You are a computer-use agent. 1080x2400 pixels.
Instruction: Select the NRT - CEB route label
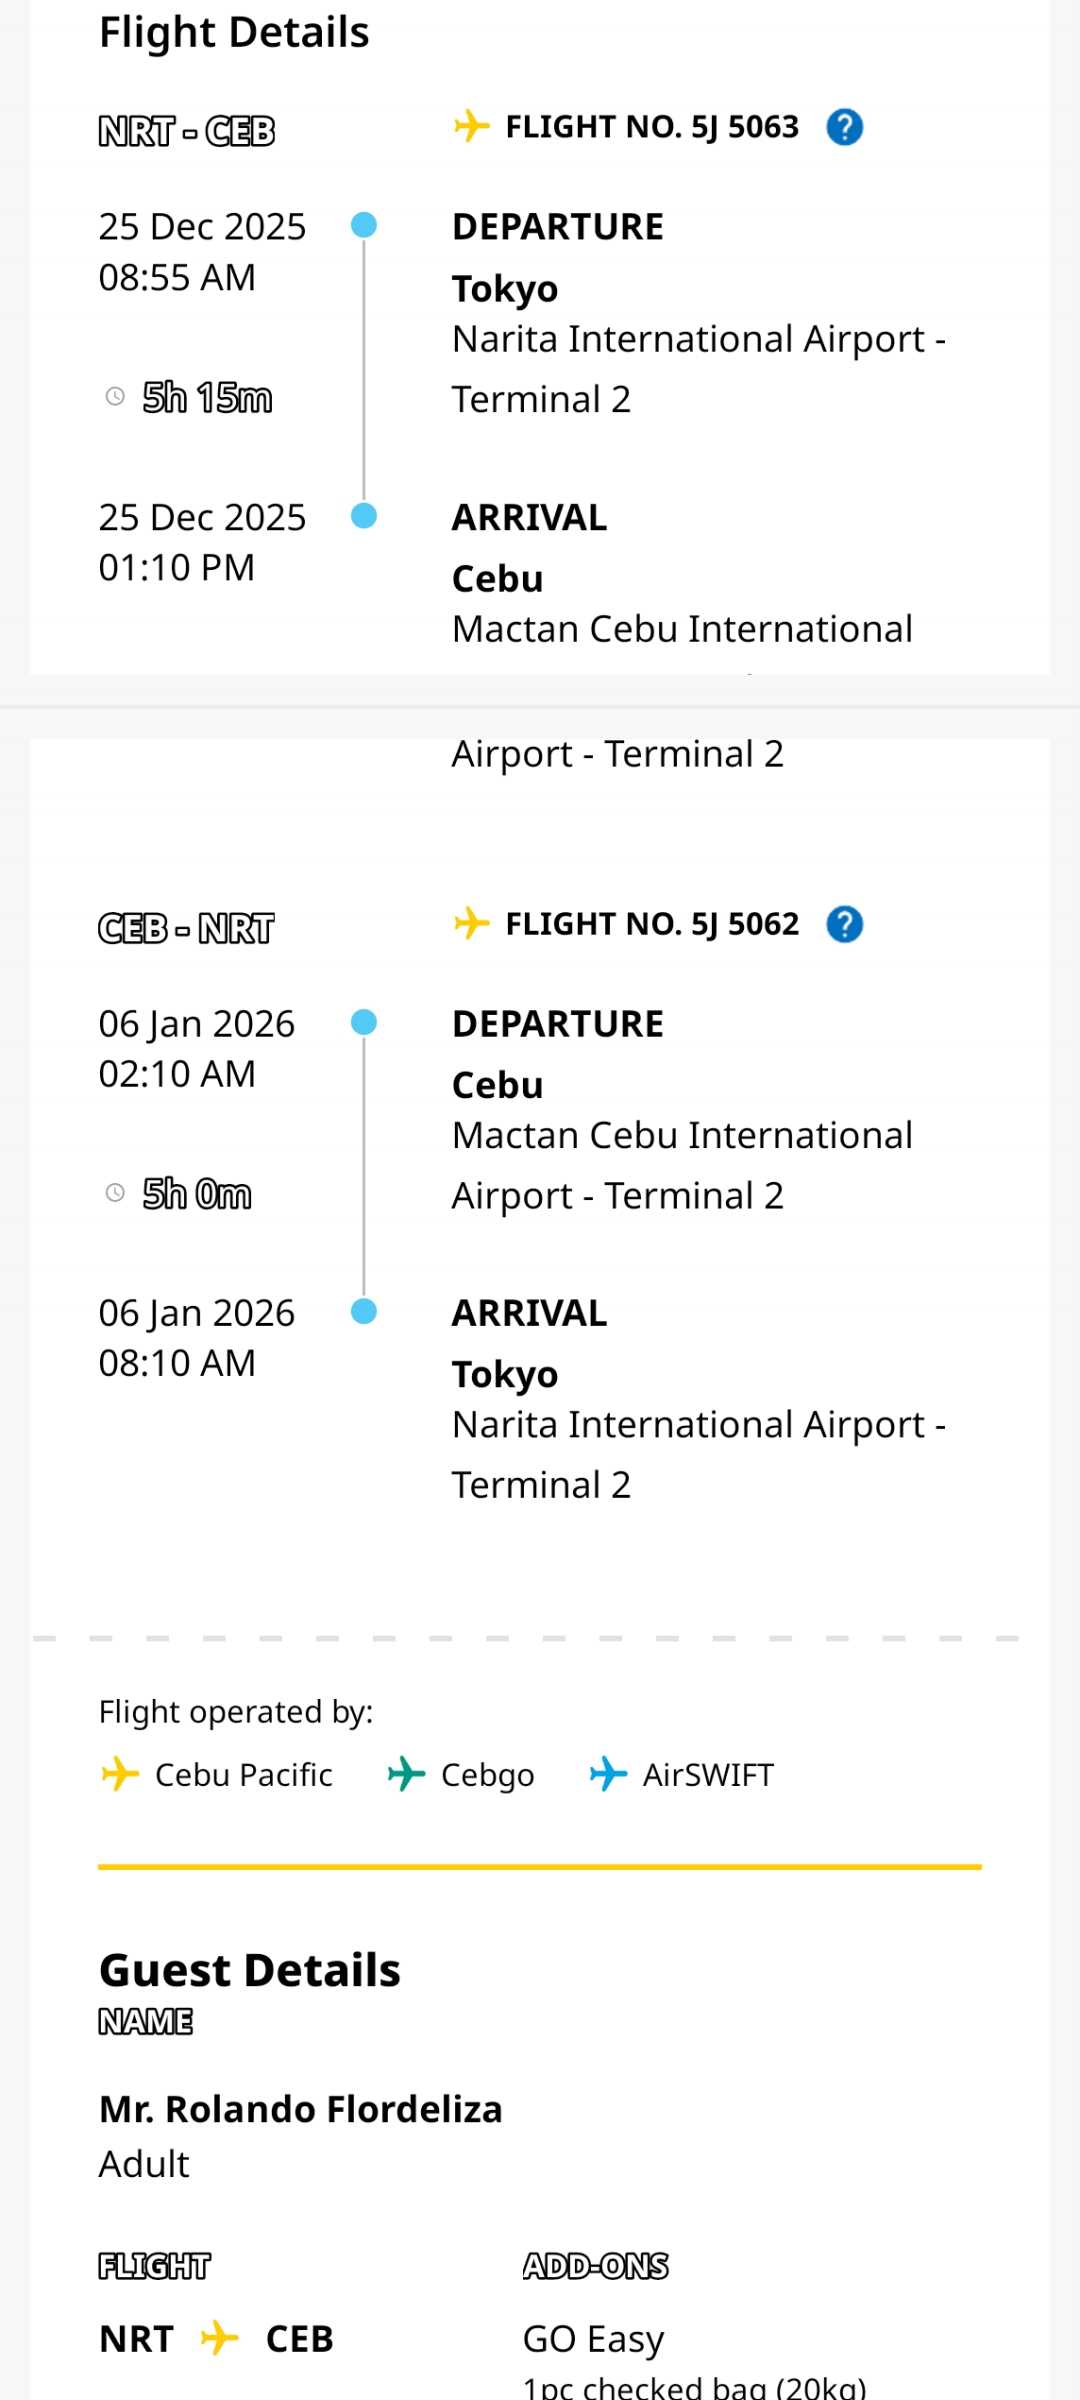pos(187,131)
